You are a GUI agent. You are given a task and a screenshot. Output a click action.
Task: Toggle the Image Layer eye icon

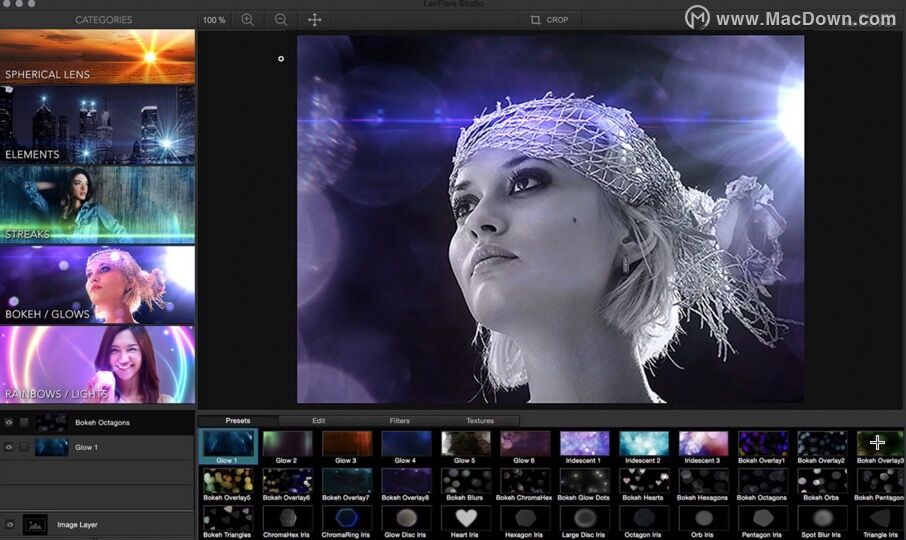(10, 524)
